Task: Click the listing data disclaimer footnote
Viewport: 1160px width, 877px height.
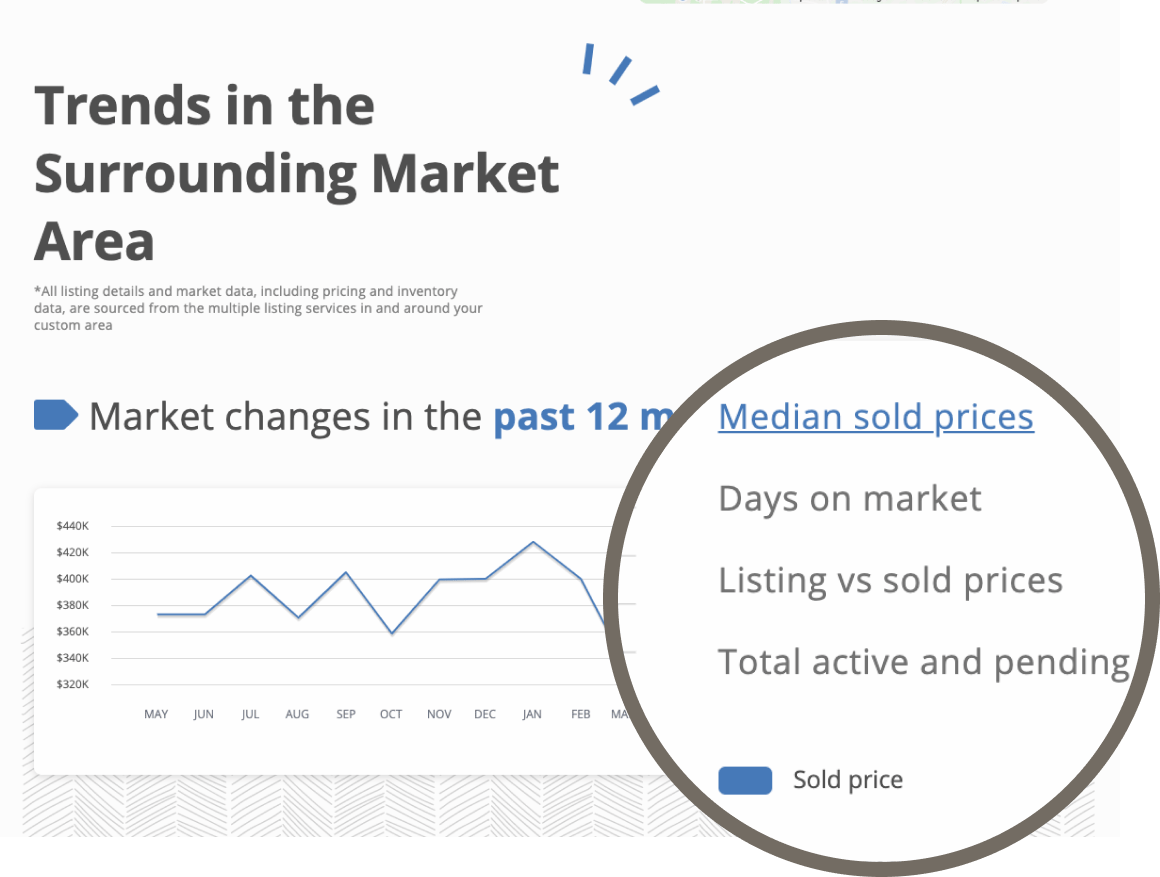Action: click(258, 308)
